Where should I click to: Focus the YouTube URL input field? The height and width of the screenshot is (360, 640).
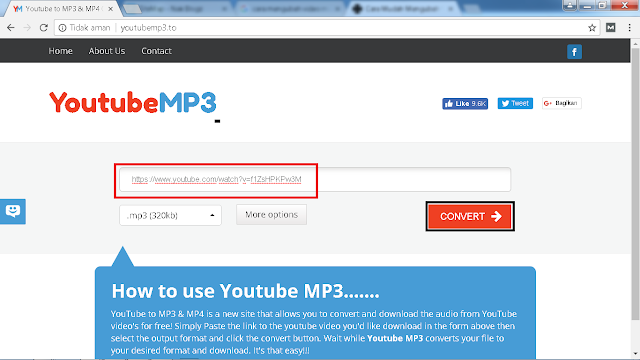315,179
